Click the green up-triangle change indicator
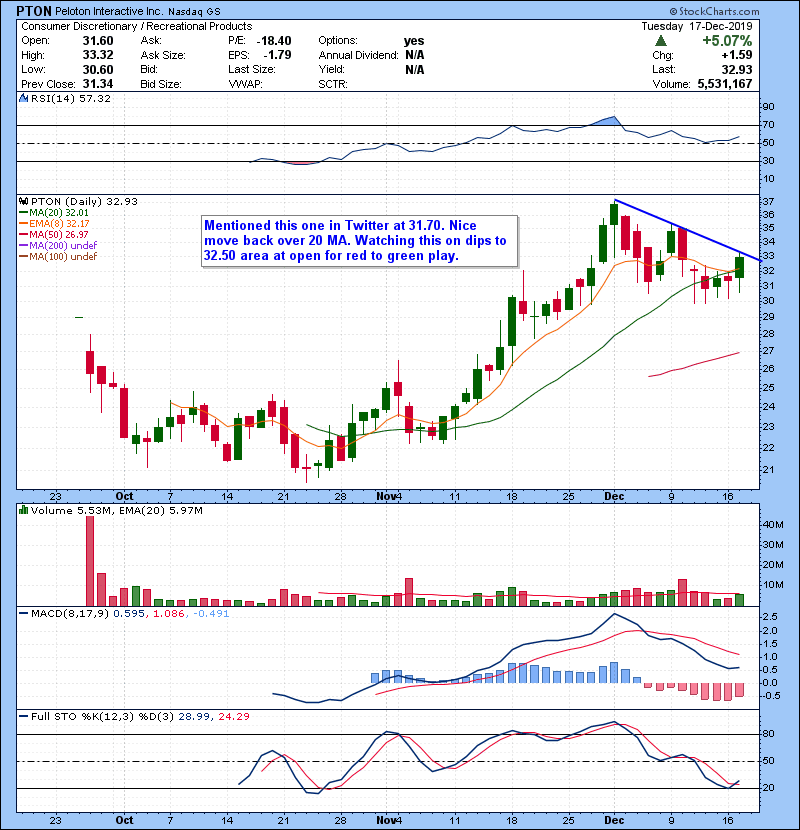 click(x=660, y=41)
